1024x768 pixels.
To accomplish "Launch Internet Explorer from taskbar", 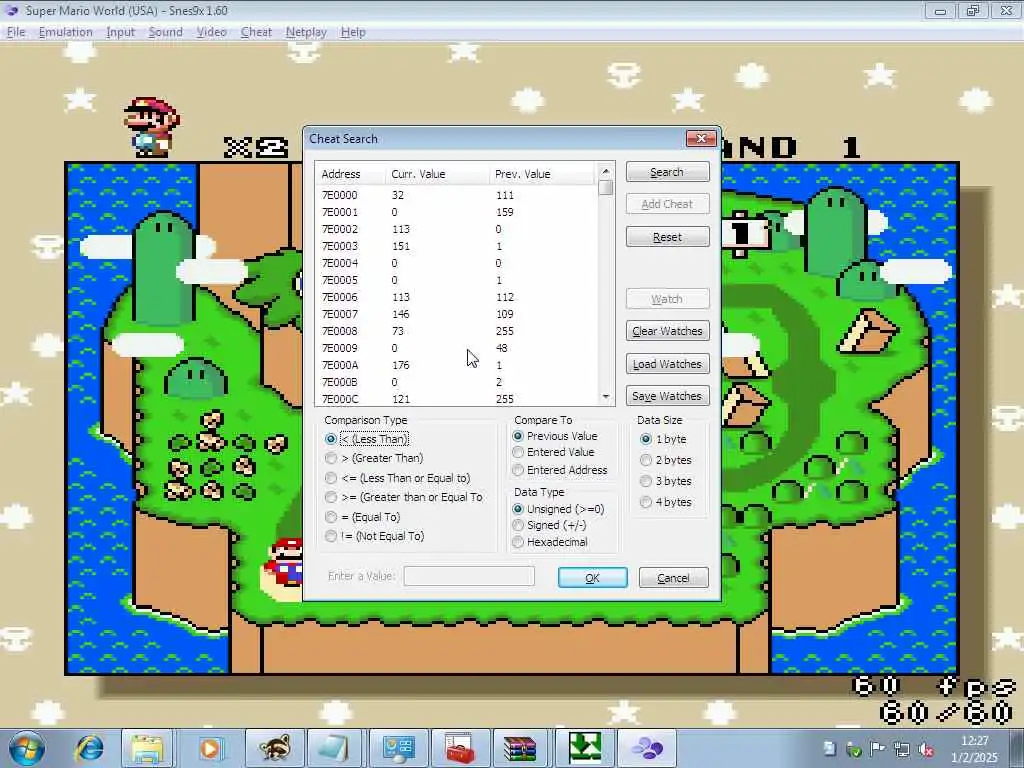I will tap(89, 748).
